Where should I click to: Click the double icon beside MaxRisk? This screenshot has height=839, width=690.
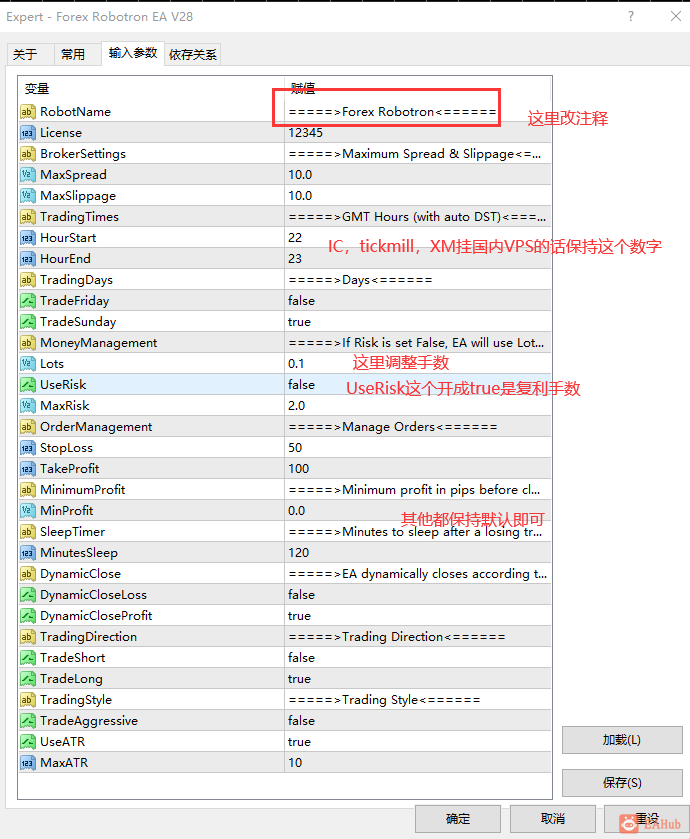pyautogui.click(x=28, y=406)
